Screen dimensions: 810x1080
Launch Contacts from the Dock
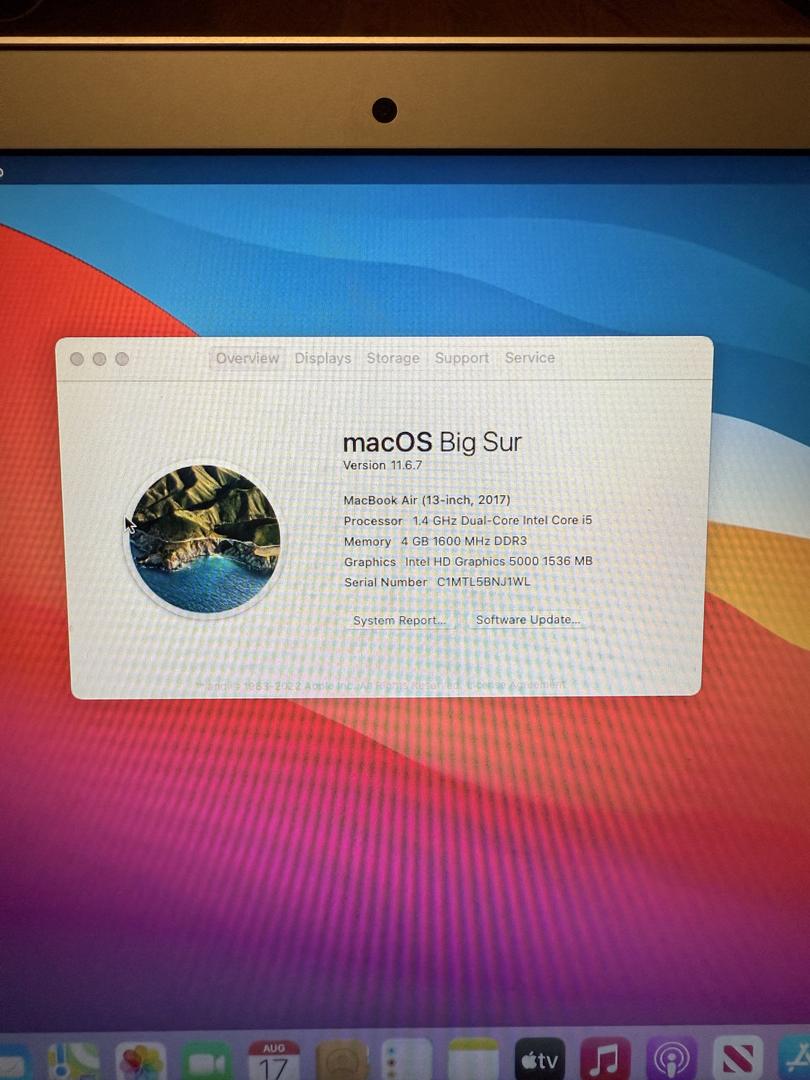[341, 1061]
